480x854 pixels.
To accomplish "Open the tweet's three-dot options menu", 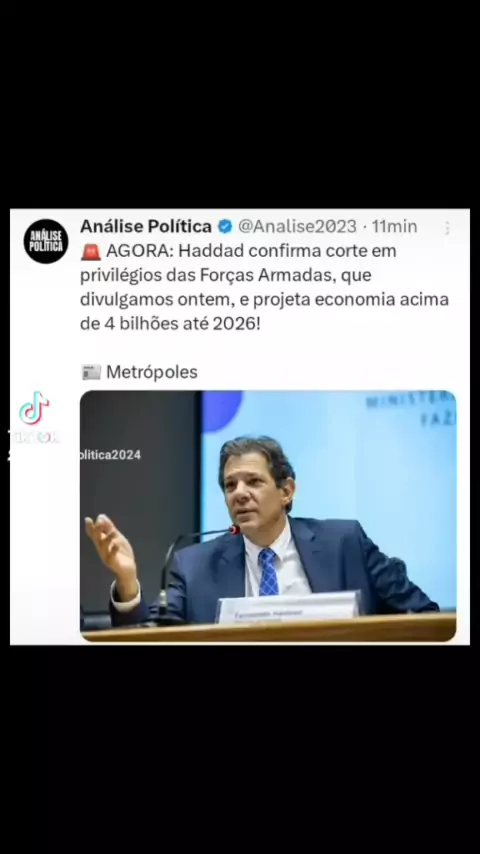I will pos(447,228).
